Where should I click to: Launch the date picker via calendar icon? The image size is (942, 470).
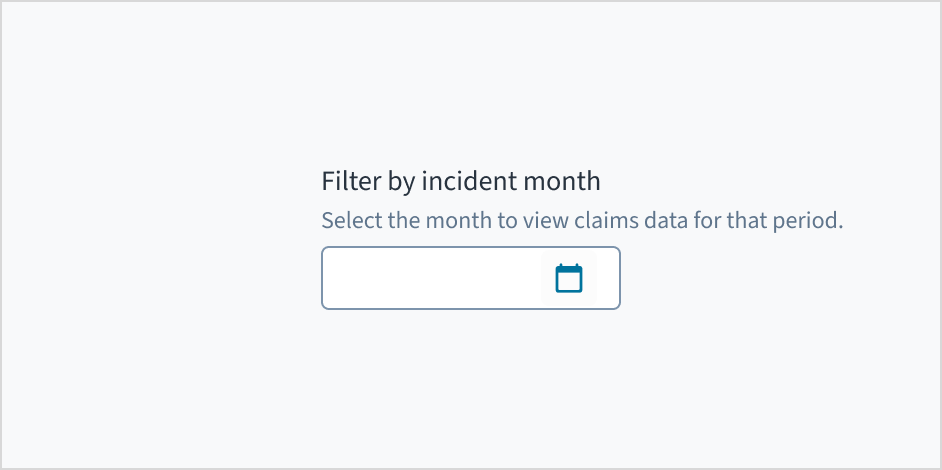click(x=569, y=278)
